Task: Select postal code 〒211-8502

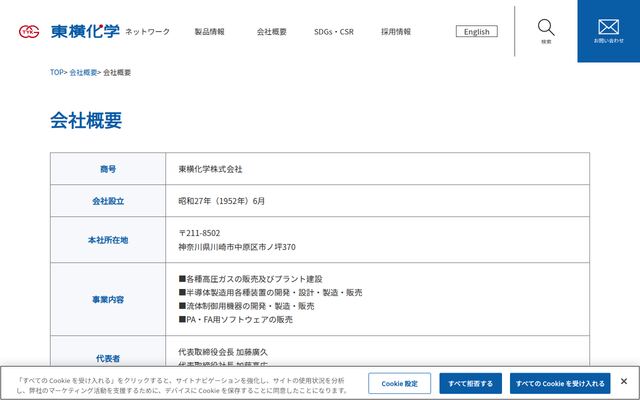Action: (199, 233)
